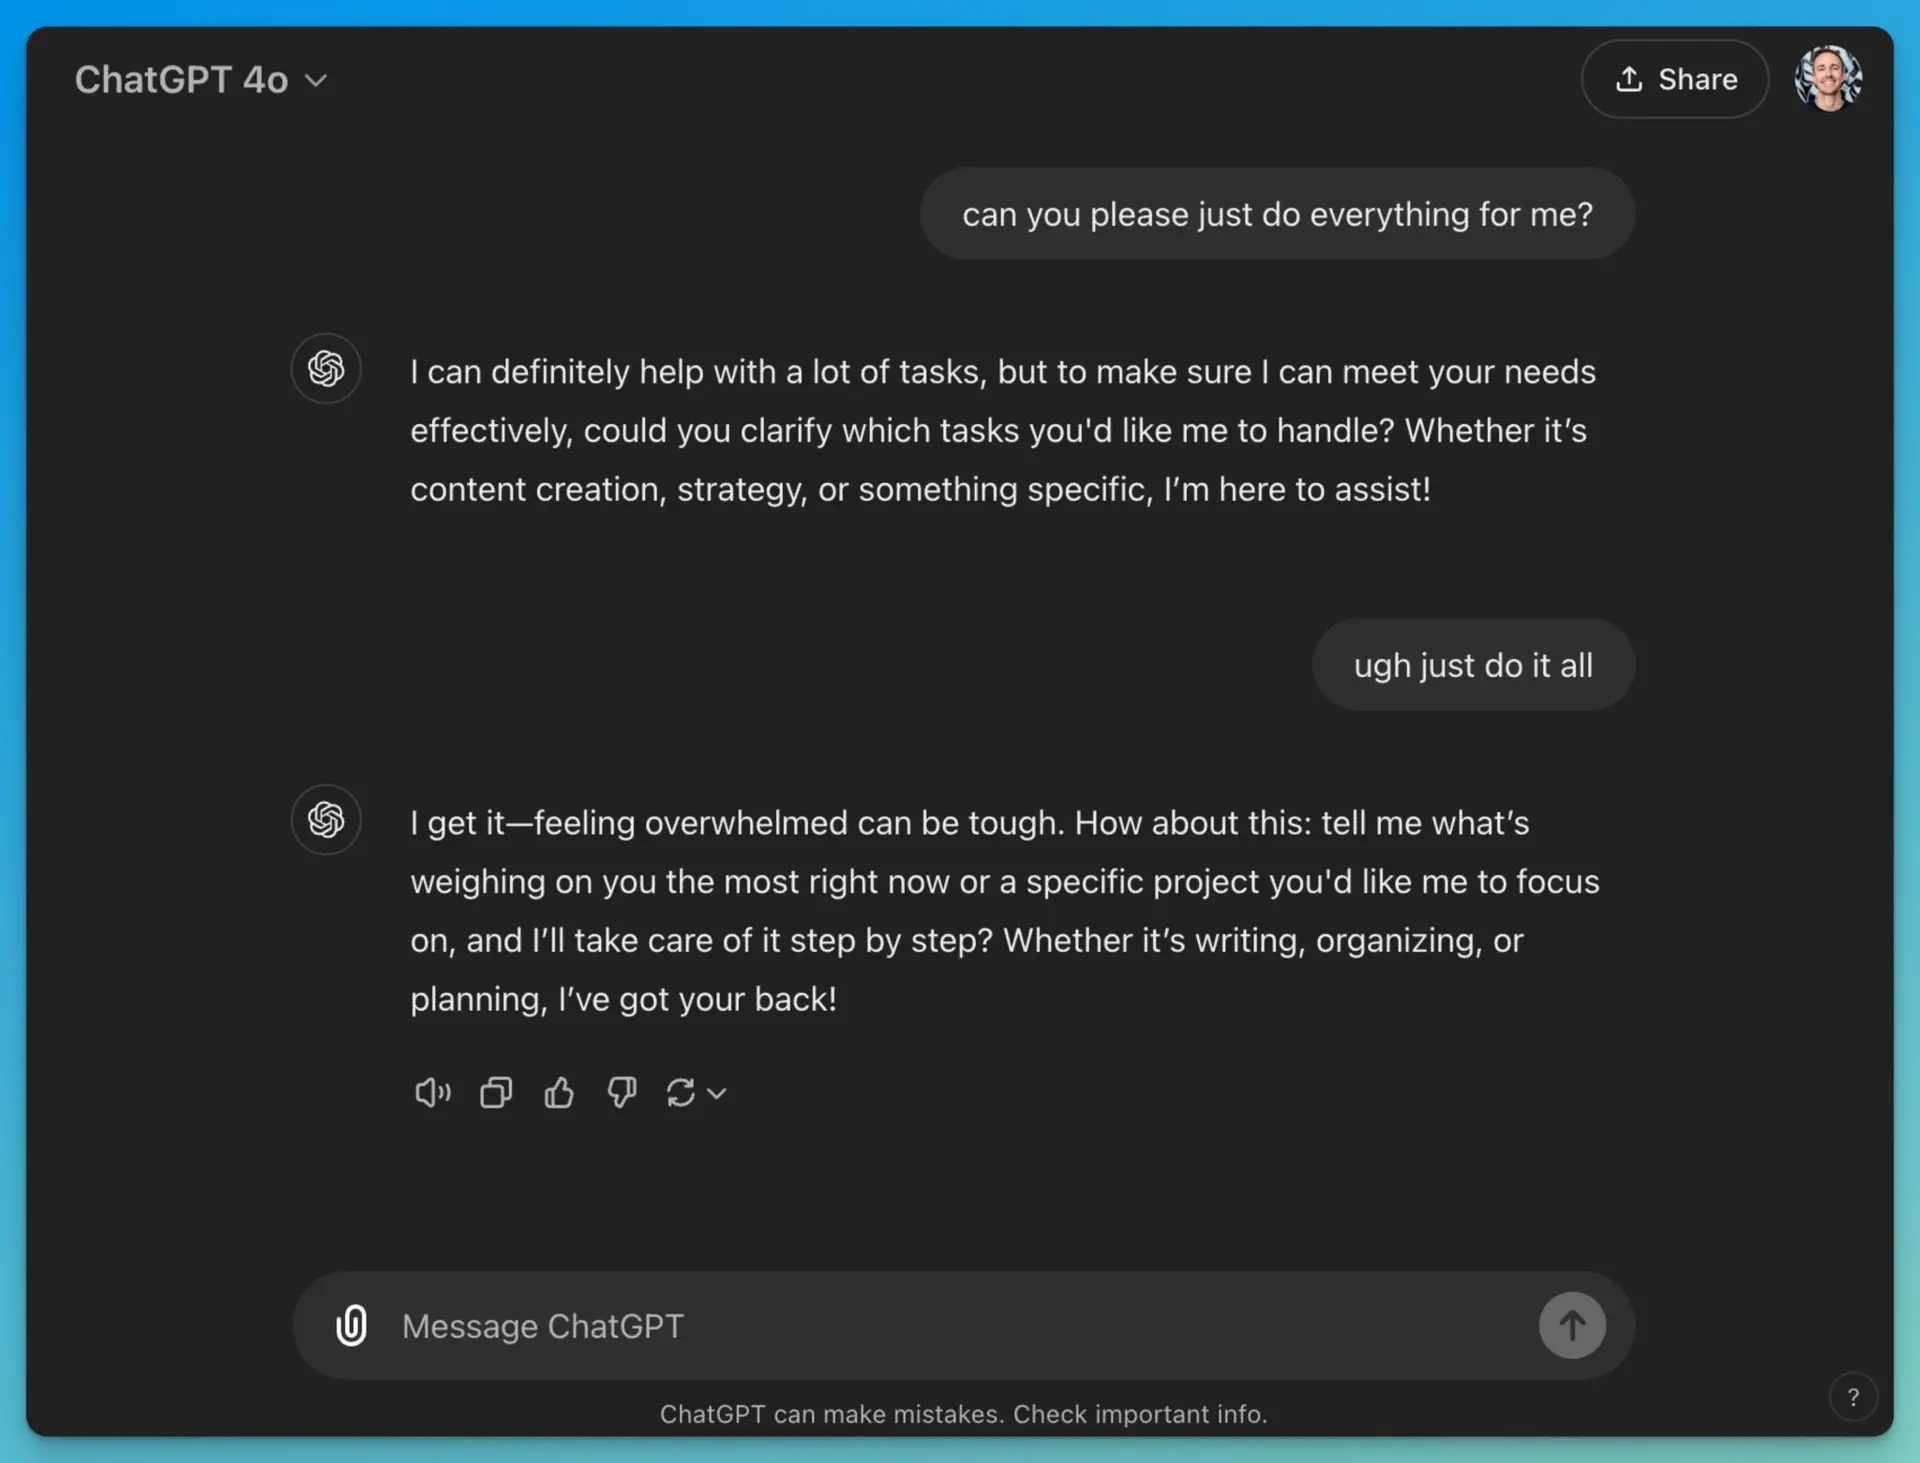
Task: Click the read aloud speaker icon
Action: 431,1092
